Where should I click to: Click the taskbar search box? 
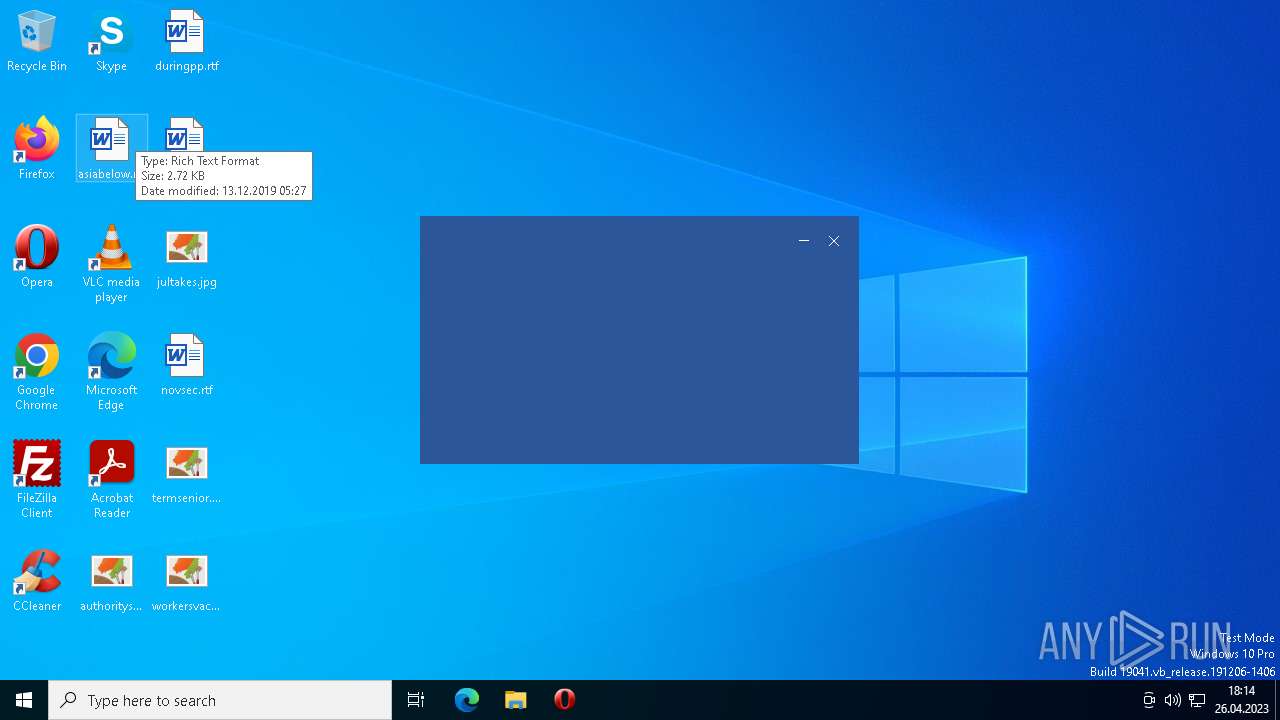pos(220,700)
